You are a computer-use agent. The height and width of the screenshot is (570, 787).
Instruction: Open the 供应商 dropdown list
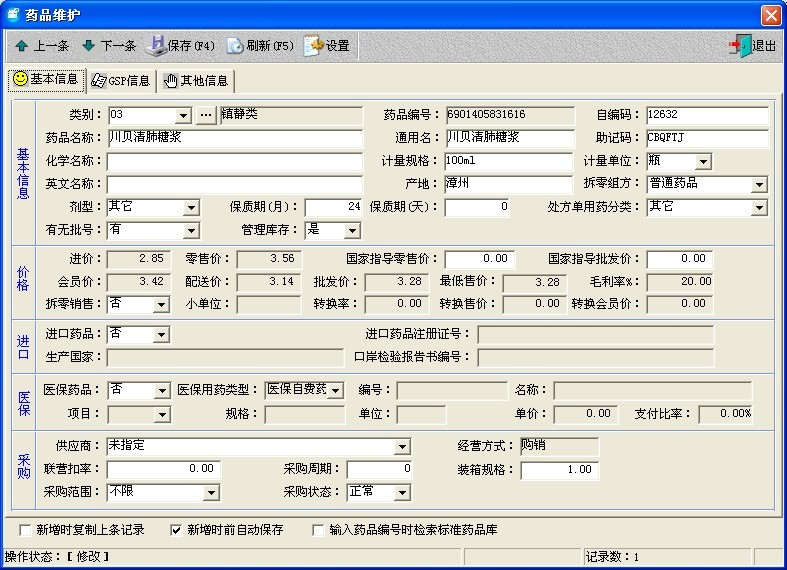coord(402,447)
